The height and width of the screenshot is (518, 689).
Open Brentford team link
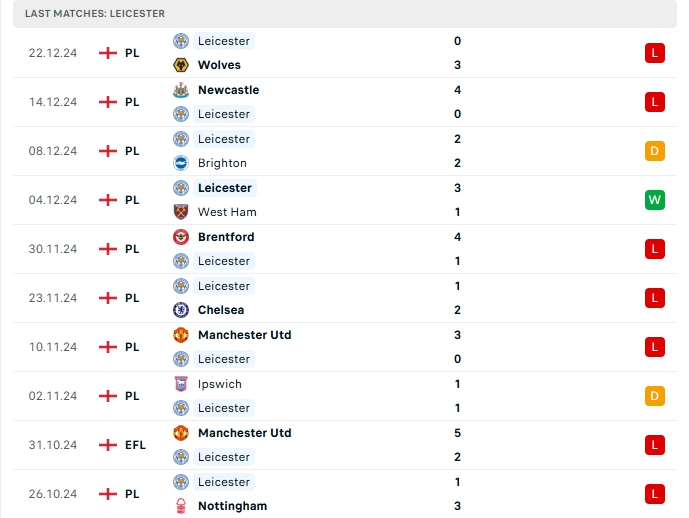click(226, 237)
